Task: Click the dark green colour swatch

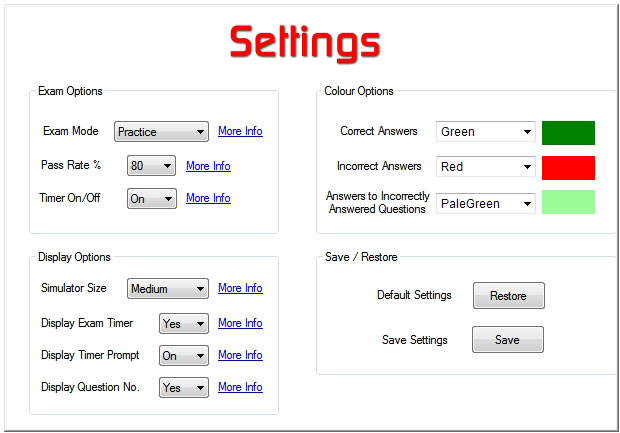Action: tap(568, 133)
